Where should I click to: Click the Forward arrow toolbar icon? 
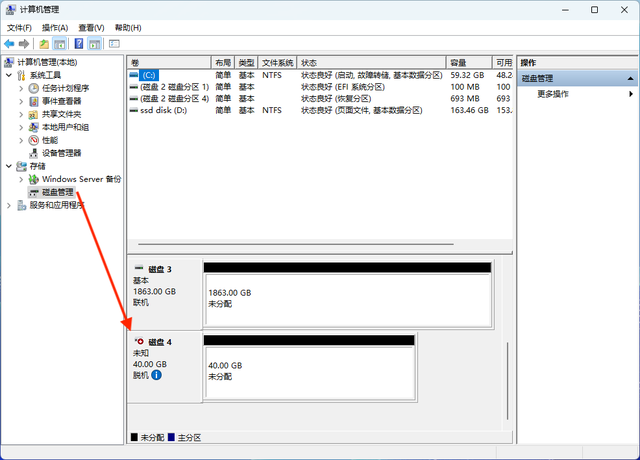pos(24,44)
